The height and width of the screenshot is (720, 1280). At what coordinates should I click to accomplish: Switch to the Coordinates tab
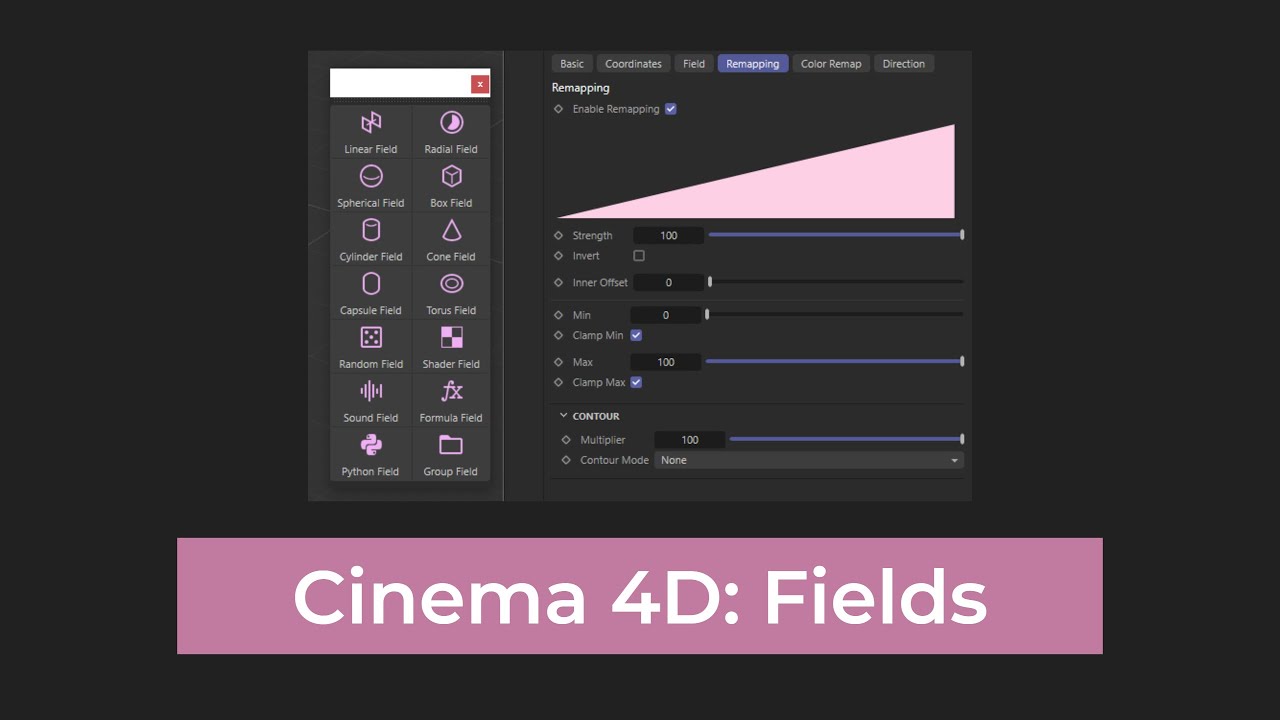[x=634, y=64]
